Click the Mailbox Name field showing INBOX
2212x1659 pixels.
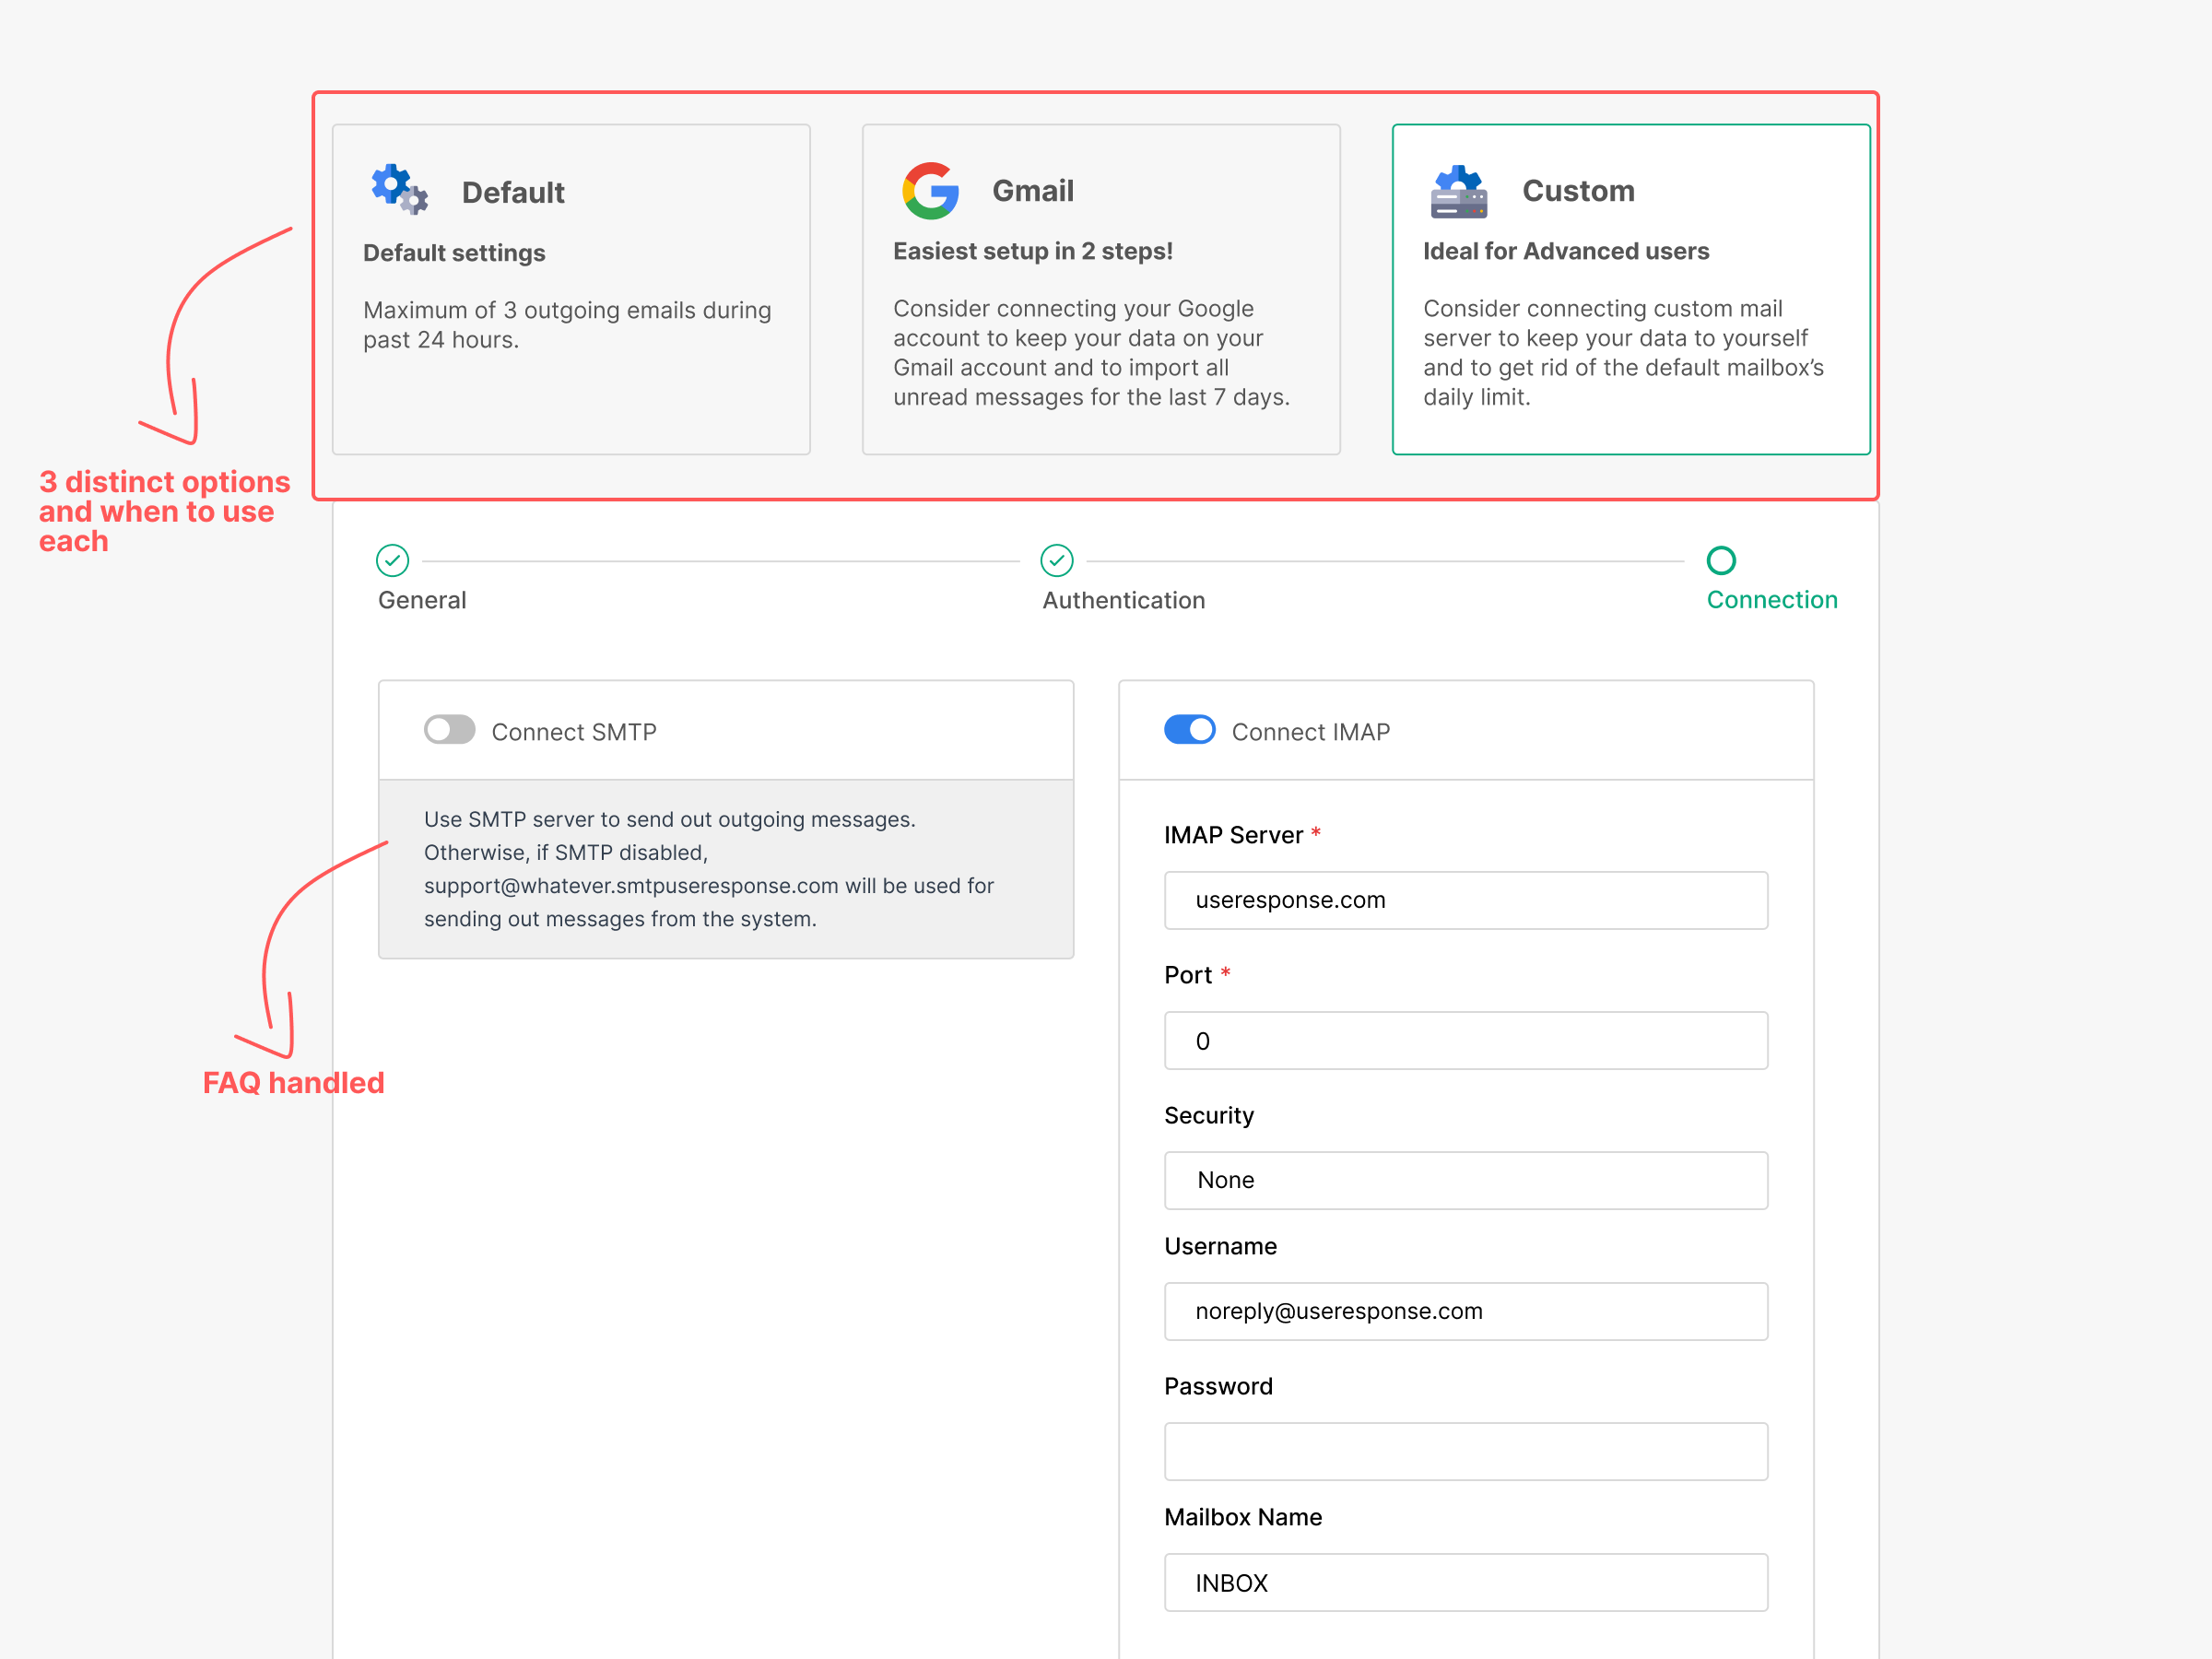point(1466,1582)
